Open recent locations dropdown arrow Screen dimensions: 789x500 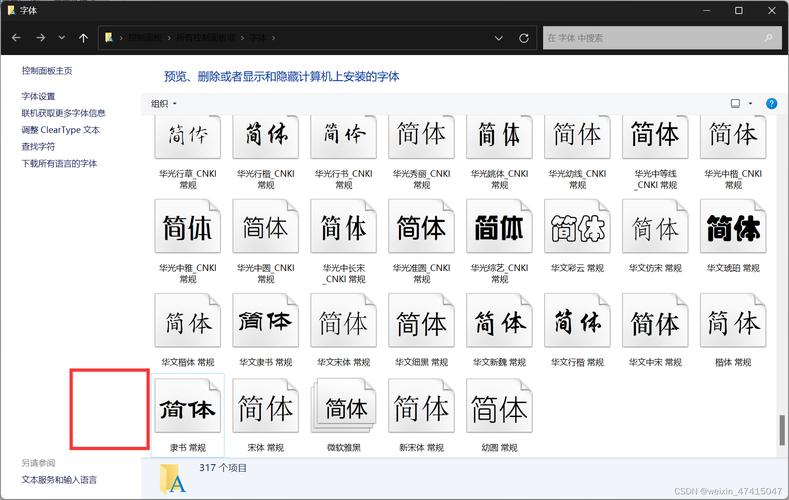coord(61,38)
